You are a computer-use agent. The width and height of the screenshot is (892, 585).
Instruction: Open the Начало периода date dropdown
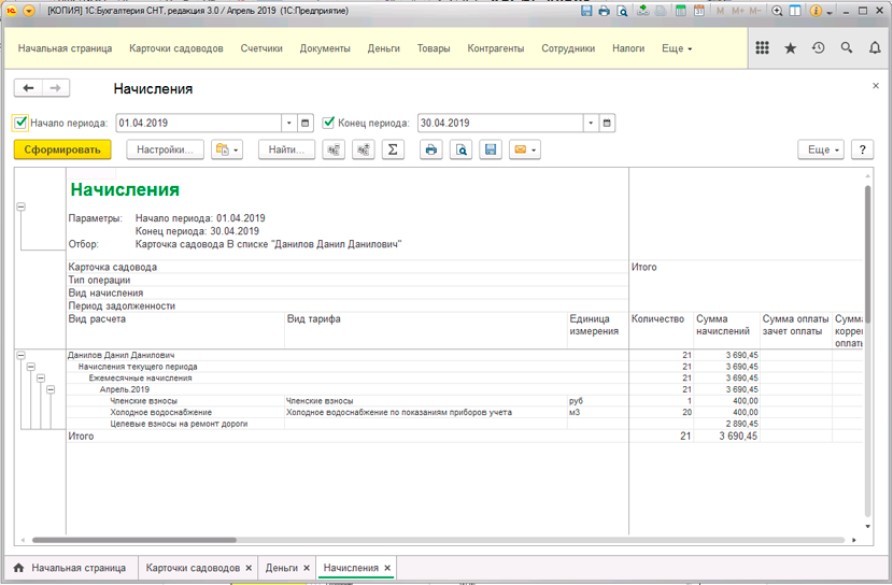pyautogui.click(x=290, y=123)
